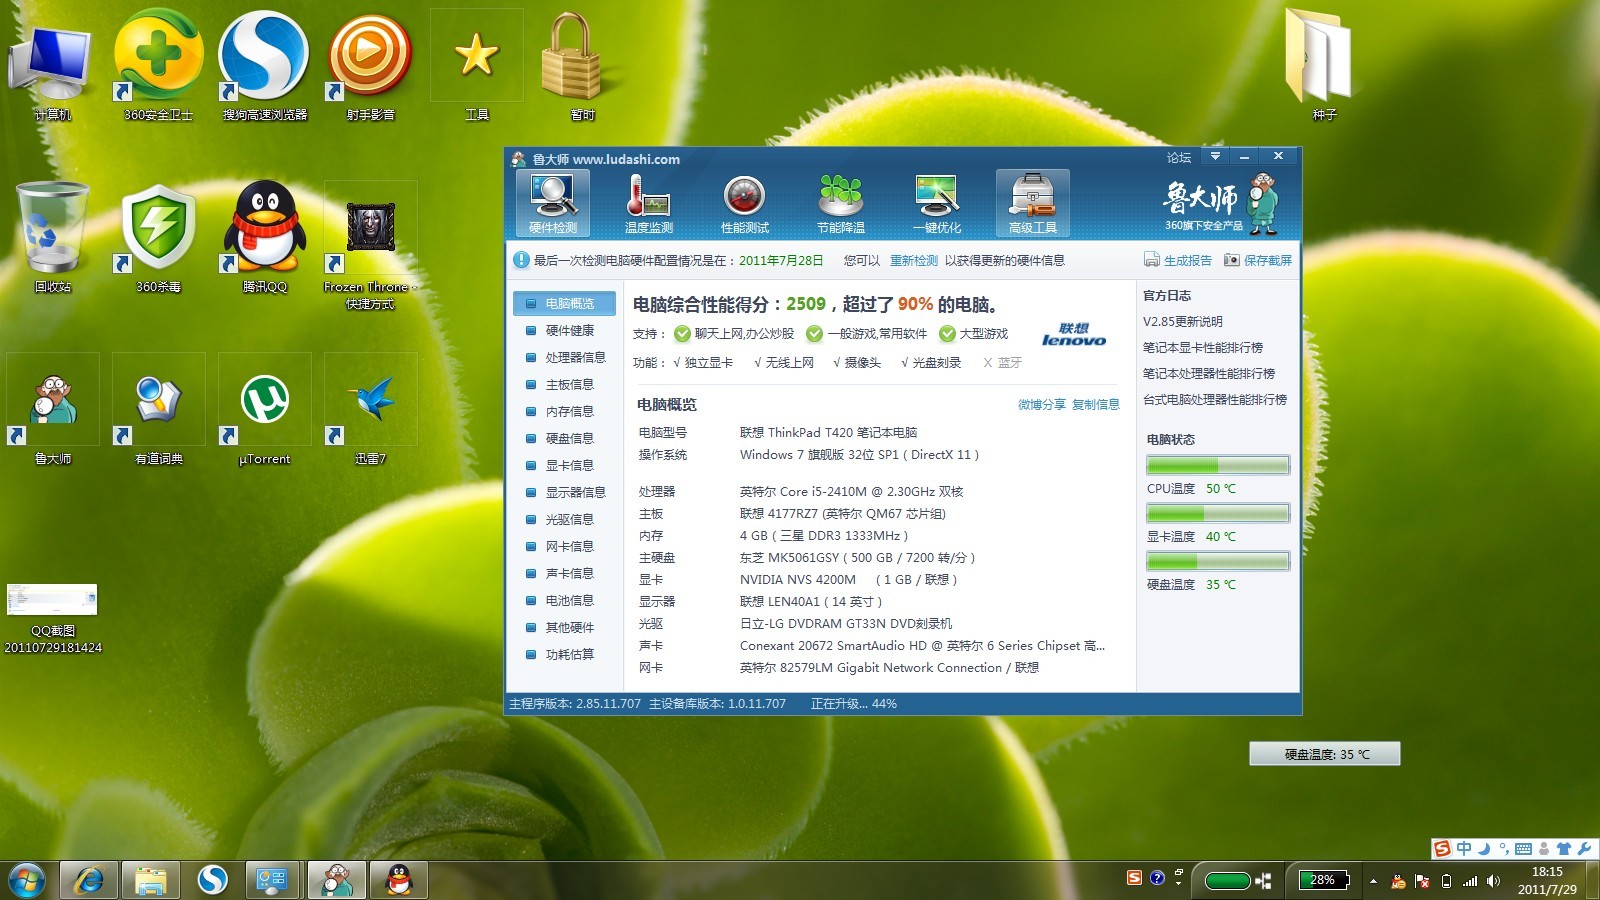Select the 功耗估算 sidebar tab
The image size is (1600, 900).
click(564, 654)
